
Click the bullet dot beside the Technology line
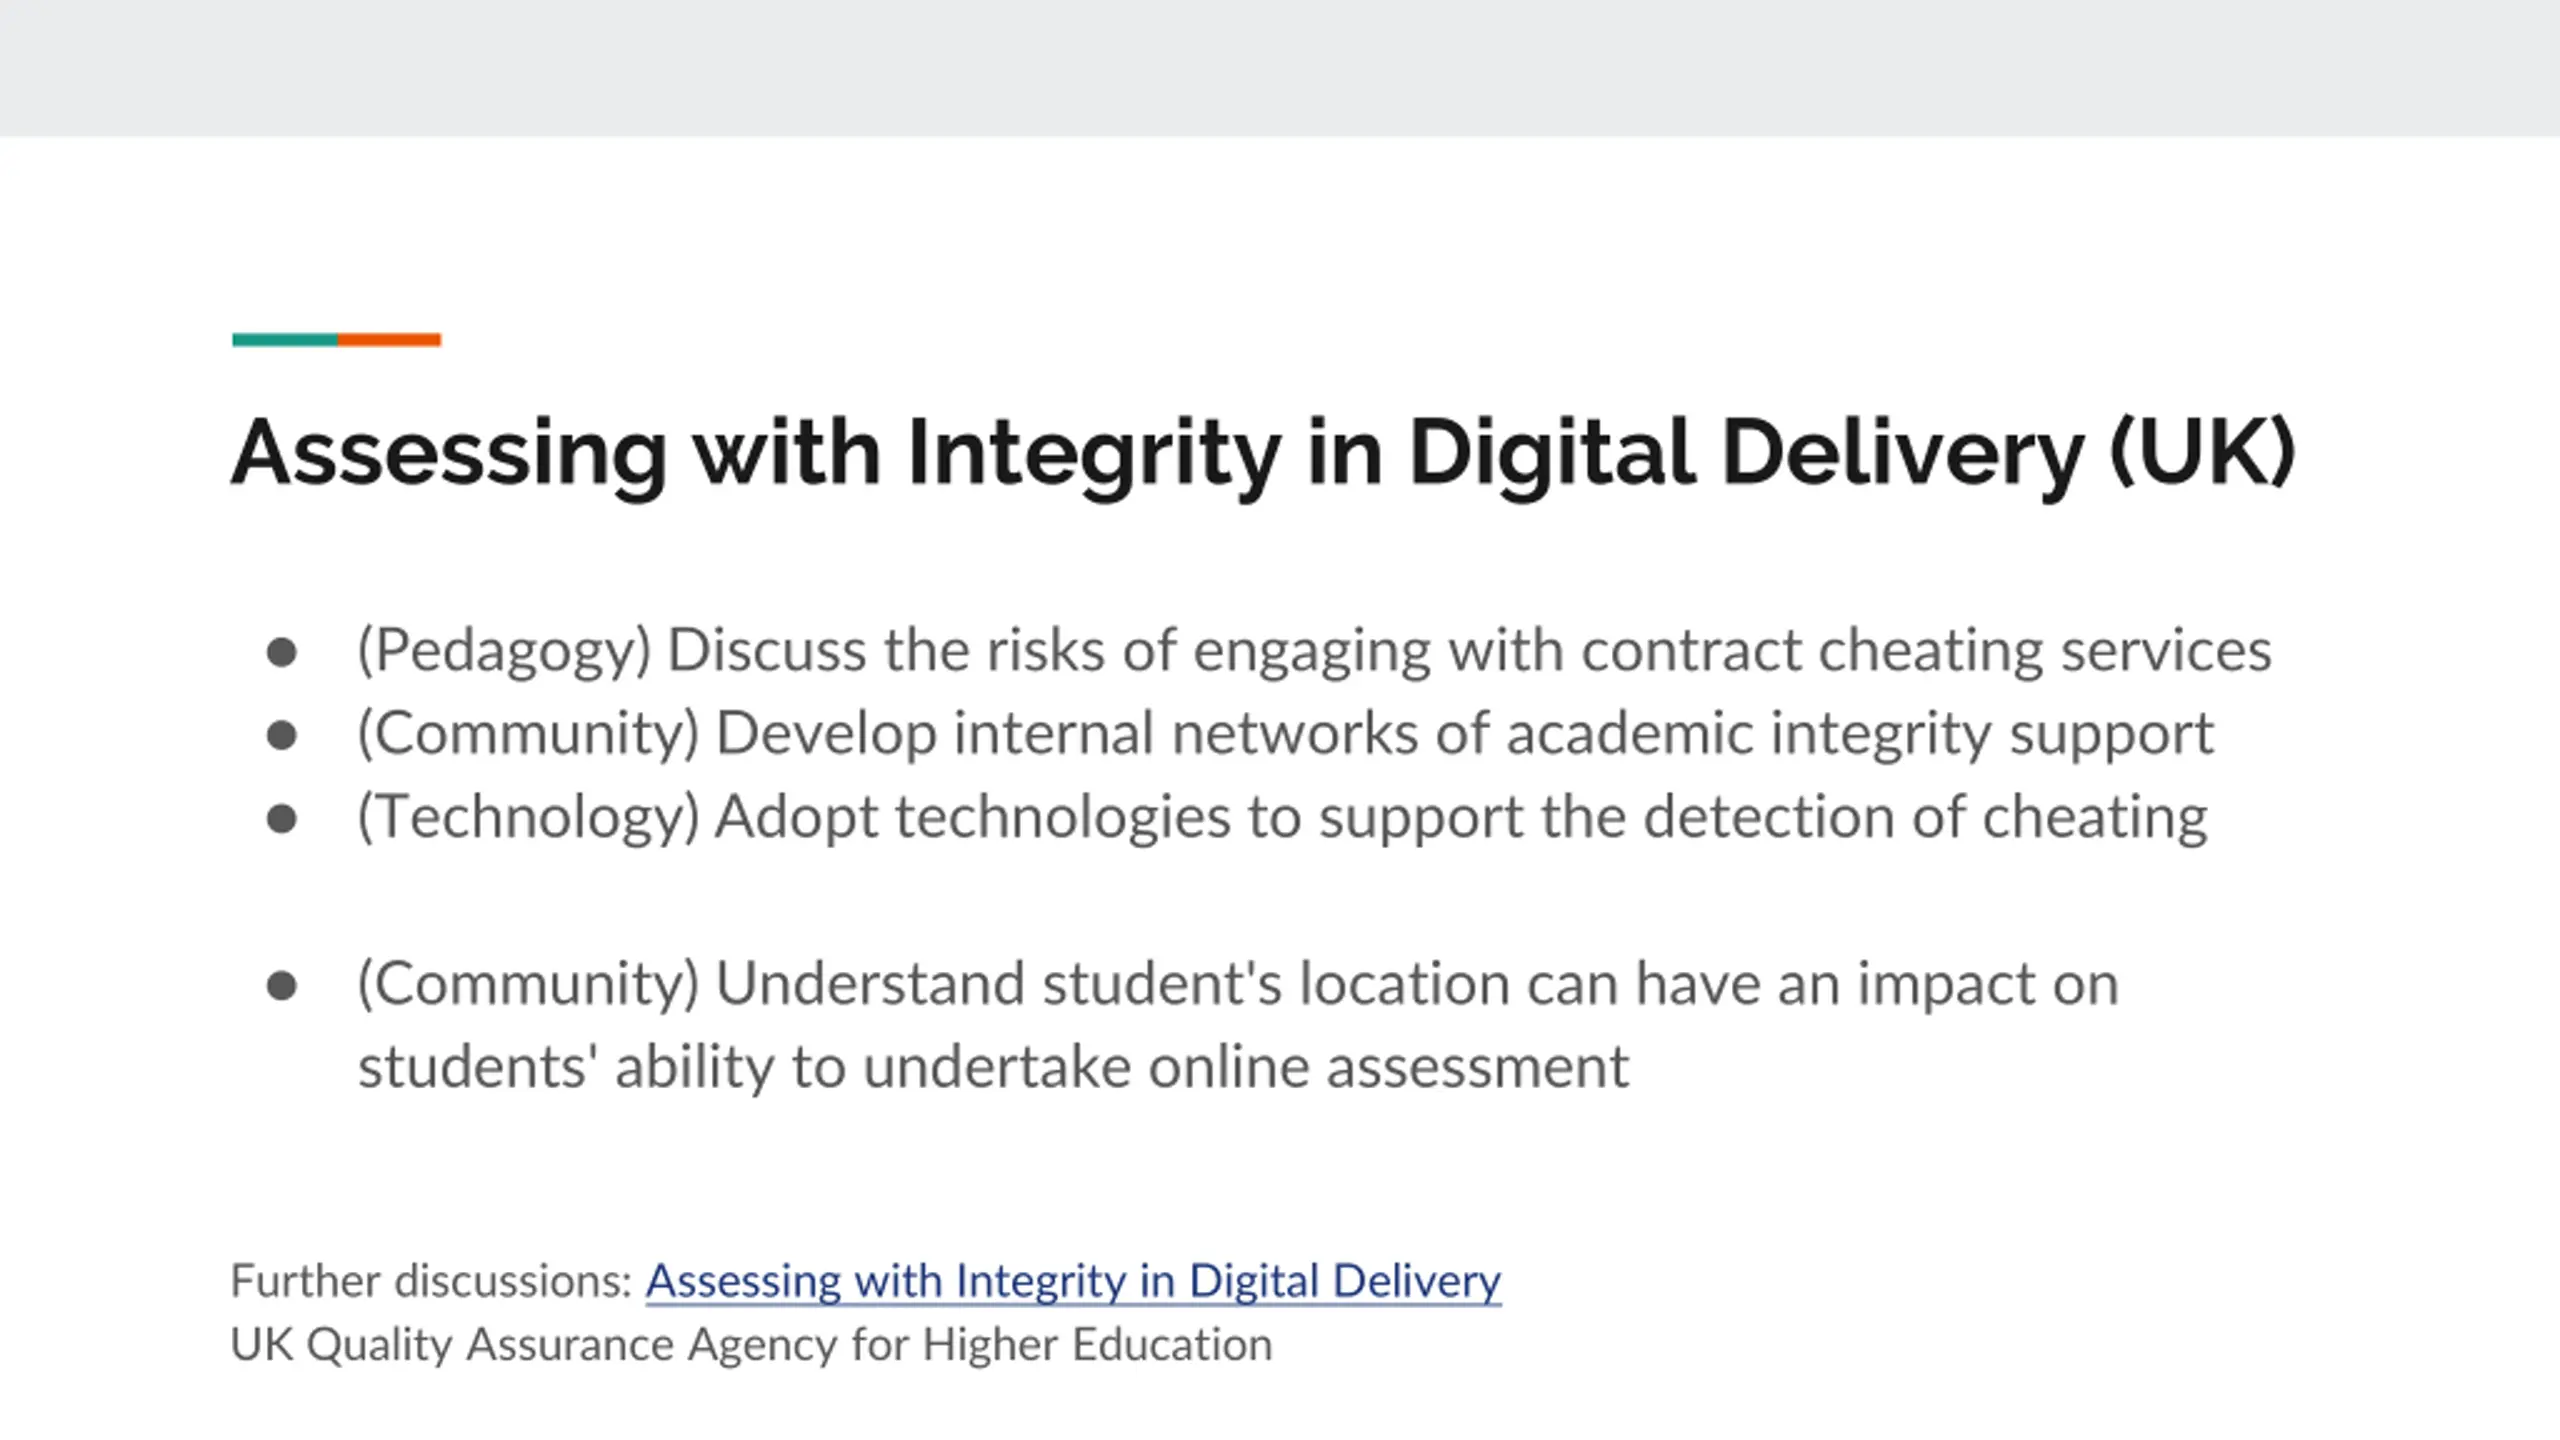(x=282, y=819)
